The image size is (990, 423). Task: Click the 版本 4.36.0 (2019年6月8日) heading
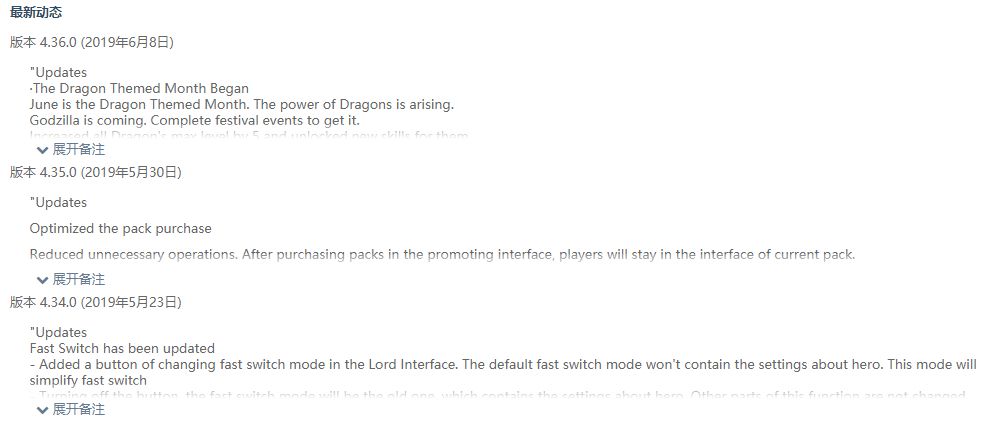click(92, 42)
